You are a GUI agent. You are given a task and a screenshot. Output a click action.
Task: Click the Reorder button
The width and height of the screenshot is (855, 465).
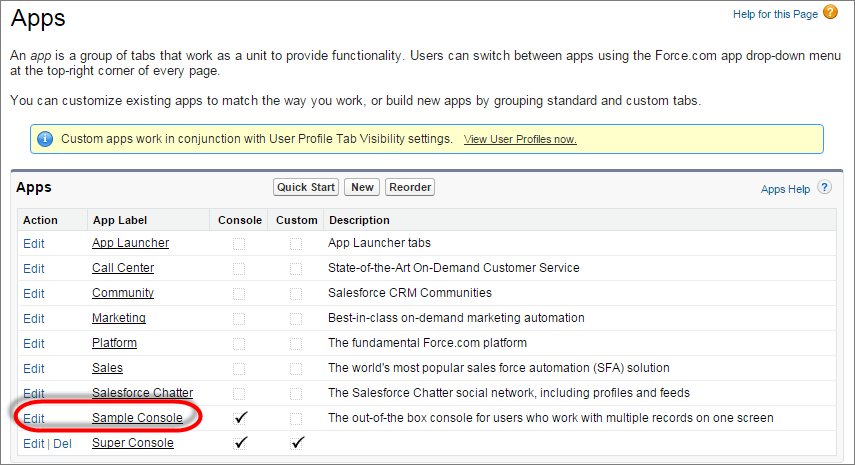(x=410, y=187)
